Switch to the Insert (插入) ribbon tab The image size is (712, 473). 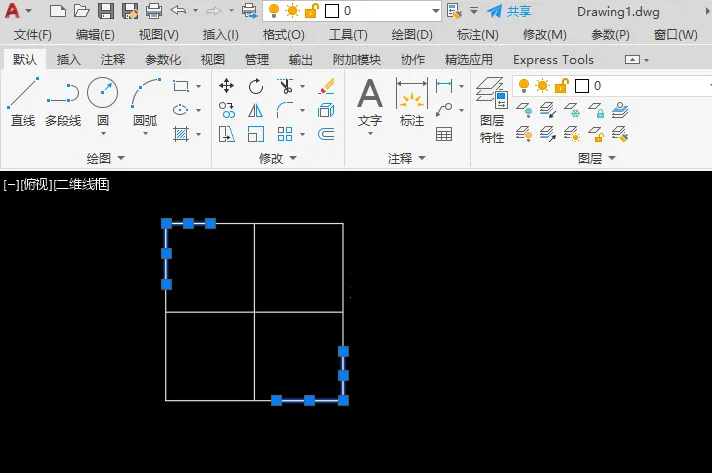point(68,59)
